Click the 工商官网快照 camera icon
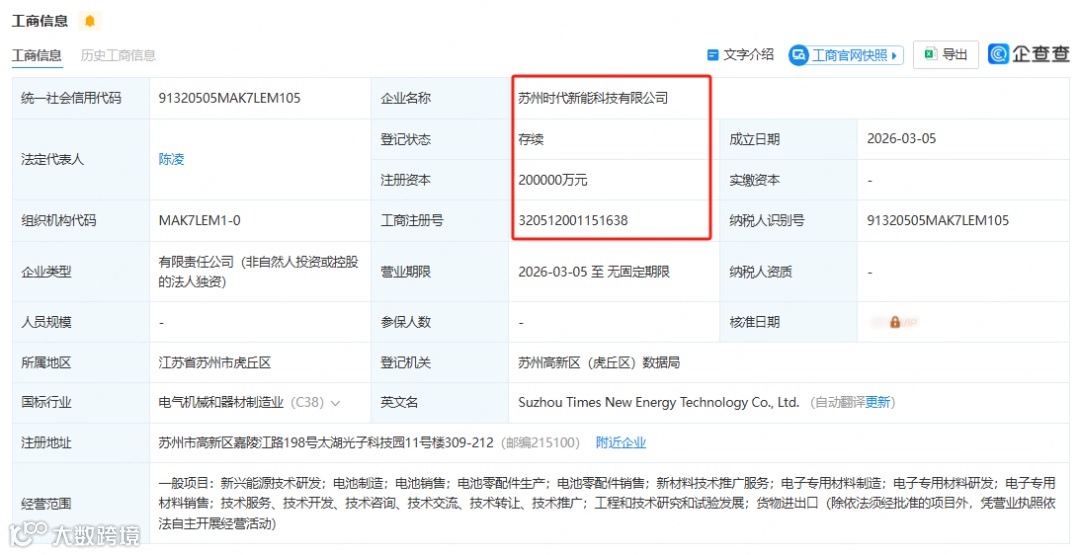 click(x=799, y=55)
